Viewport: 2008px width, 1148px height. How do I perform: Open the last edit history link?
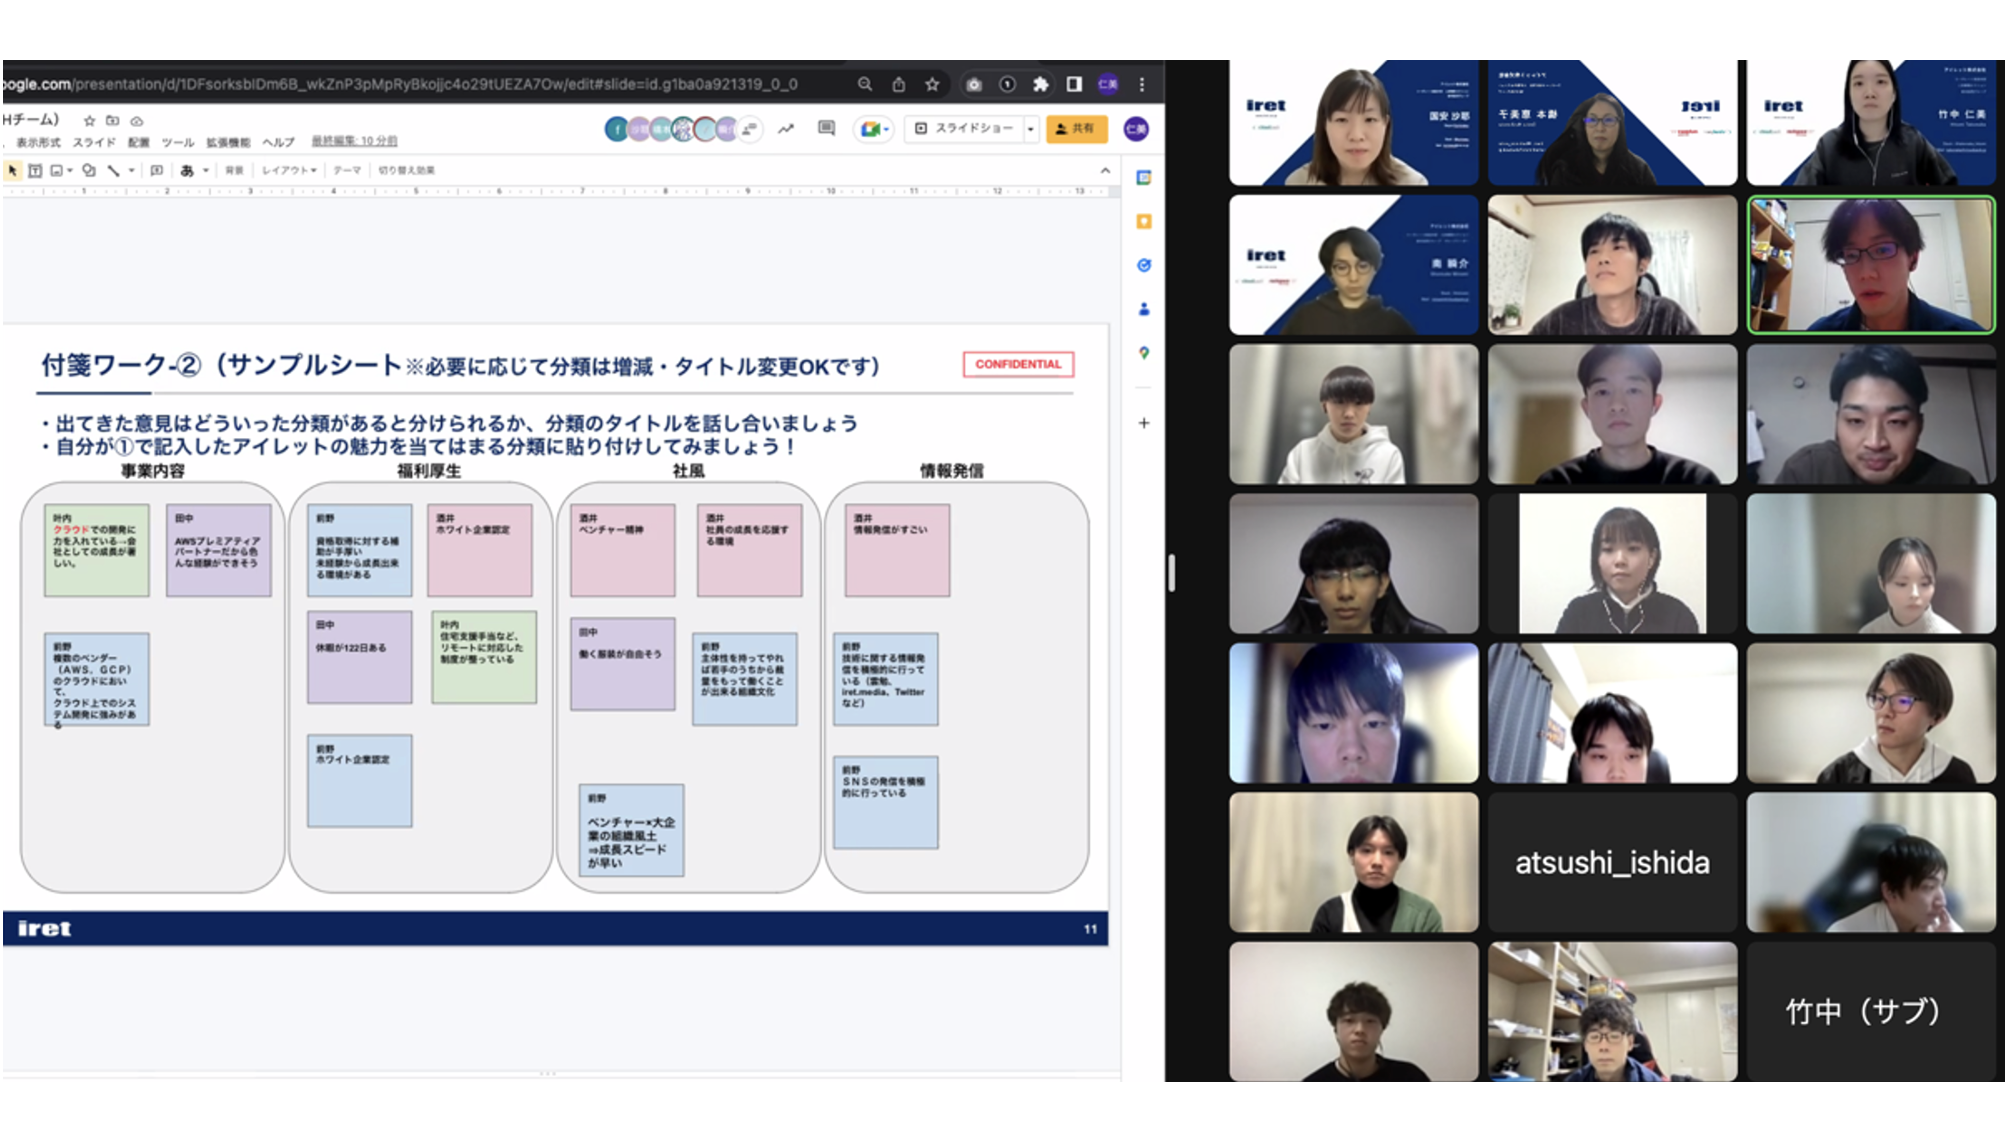click(x=354, y=141)
